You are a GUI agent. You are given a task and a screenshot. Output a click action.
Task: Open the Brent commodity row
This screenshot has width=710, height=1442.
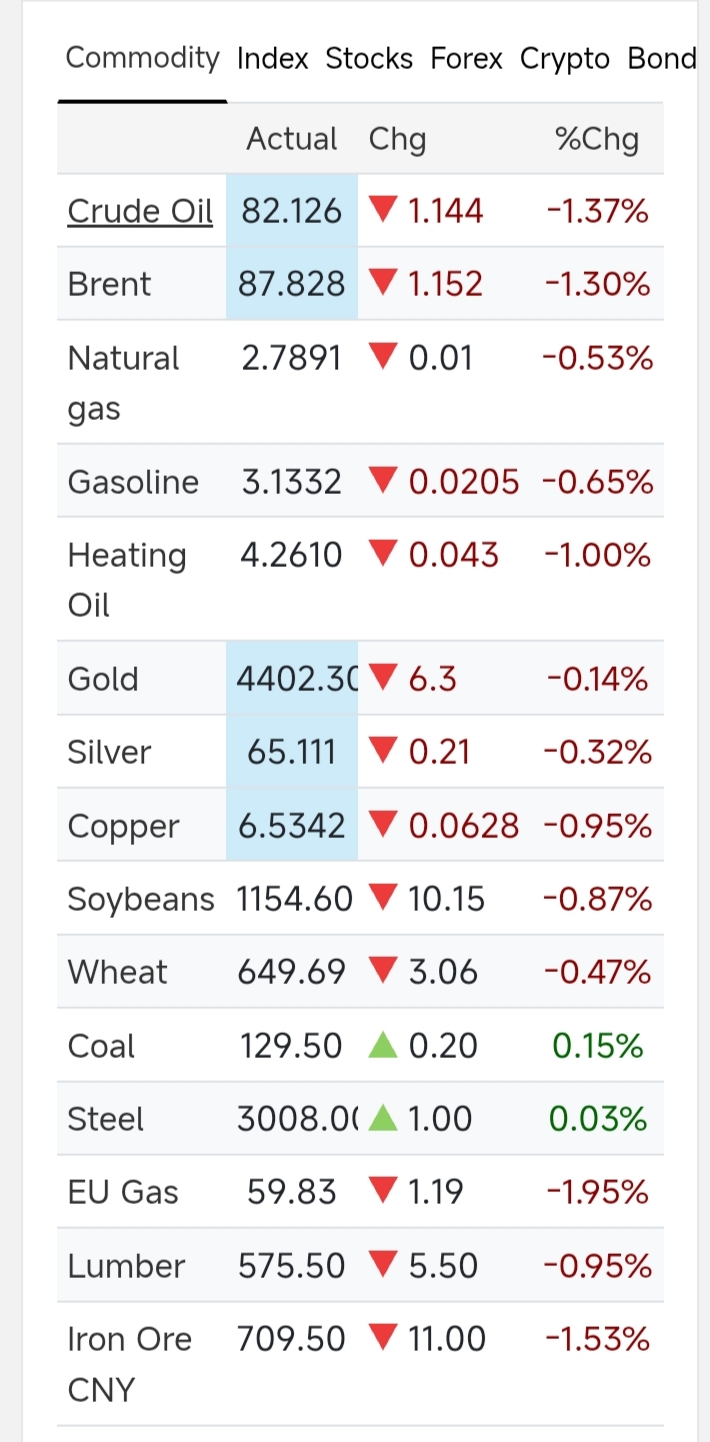coord(360,284)
